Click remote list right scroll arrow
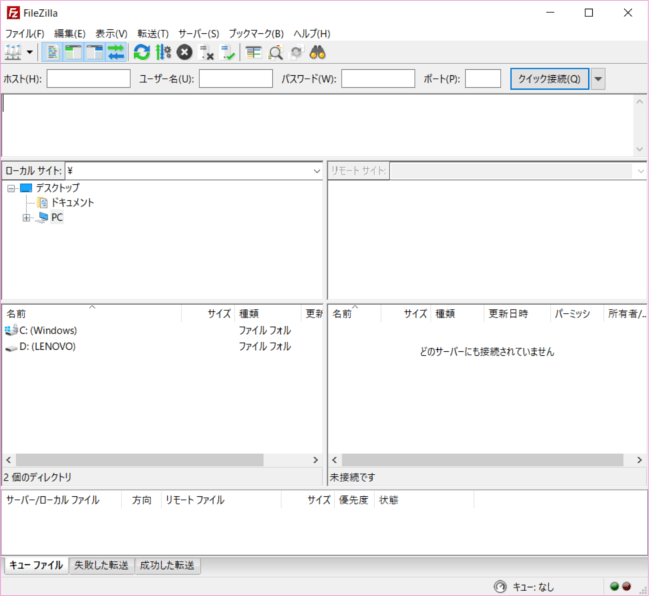 (639, 460)
